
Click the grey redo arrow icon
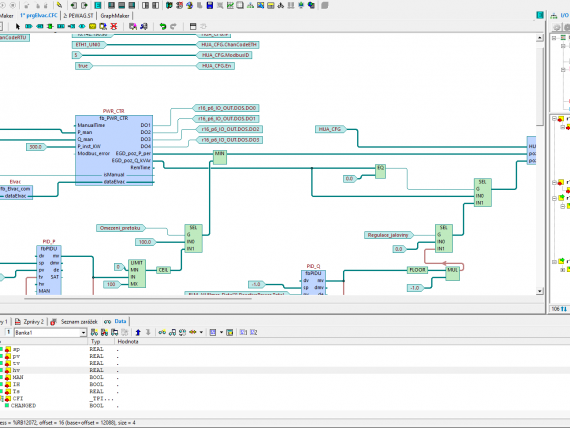pos(173,26)
